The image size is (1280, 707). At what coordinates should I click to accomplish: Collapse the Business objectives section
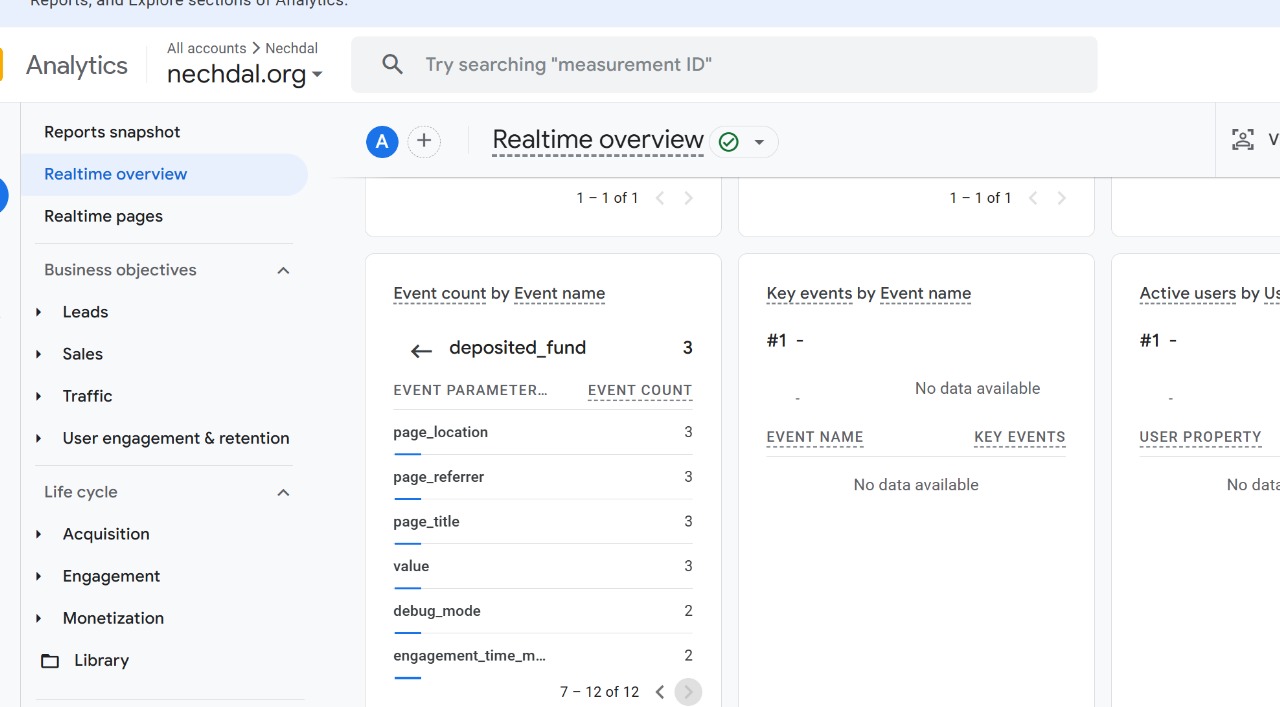(x=283, y=271)
